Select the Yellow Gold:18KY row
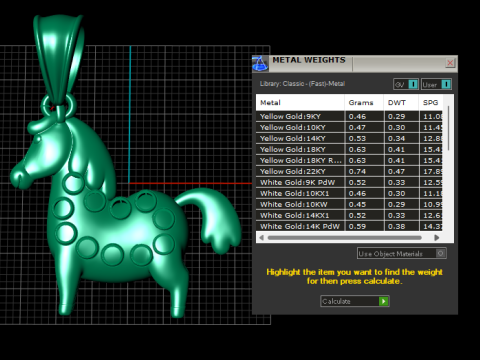The width and height of the screenshot is (480, 360). pyautogui.click(x=349, y=149)
